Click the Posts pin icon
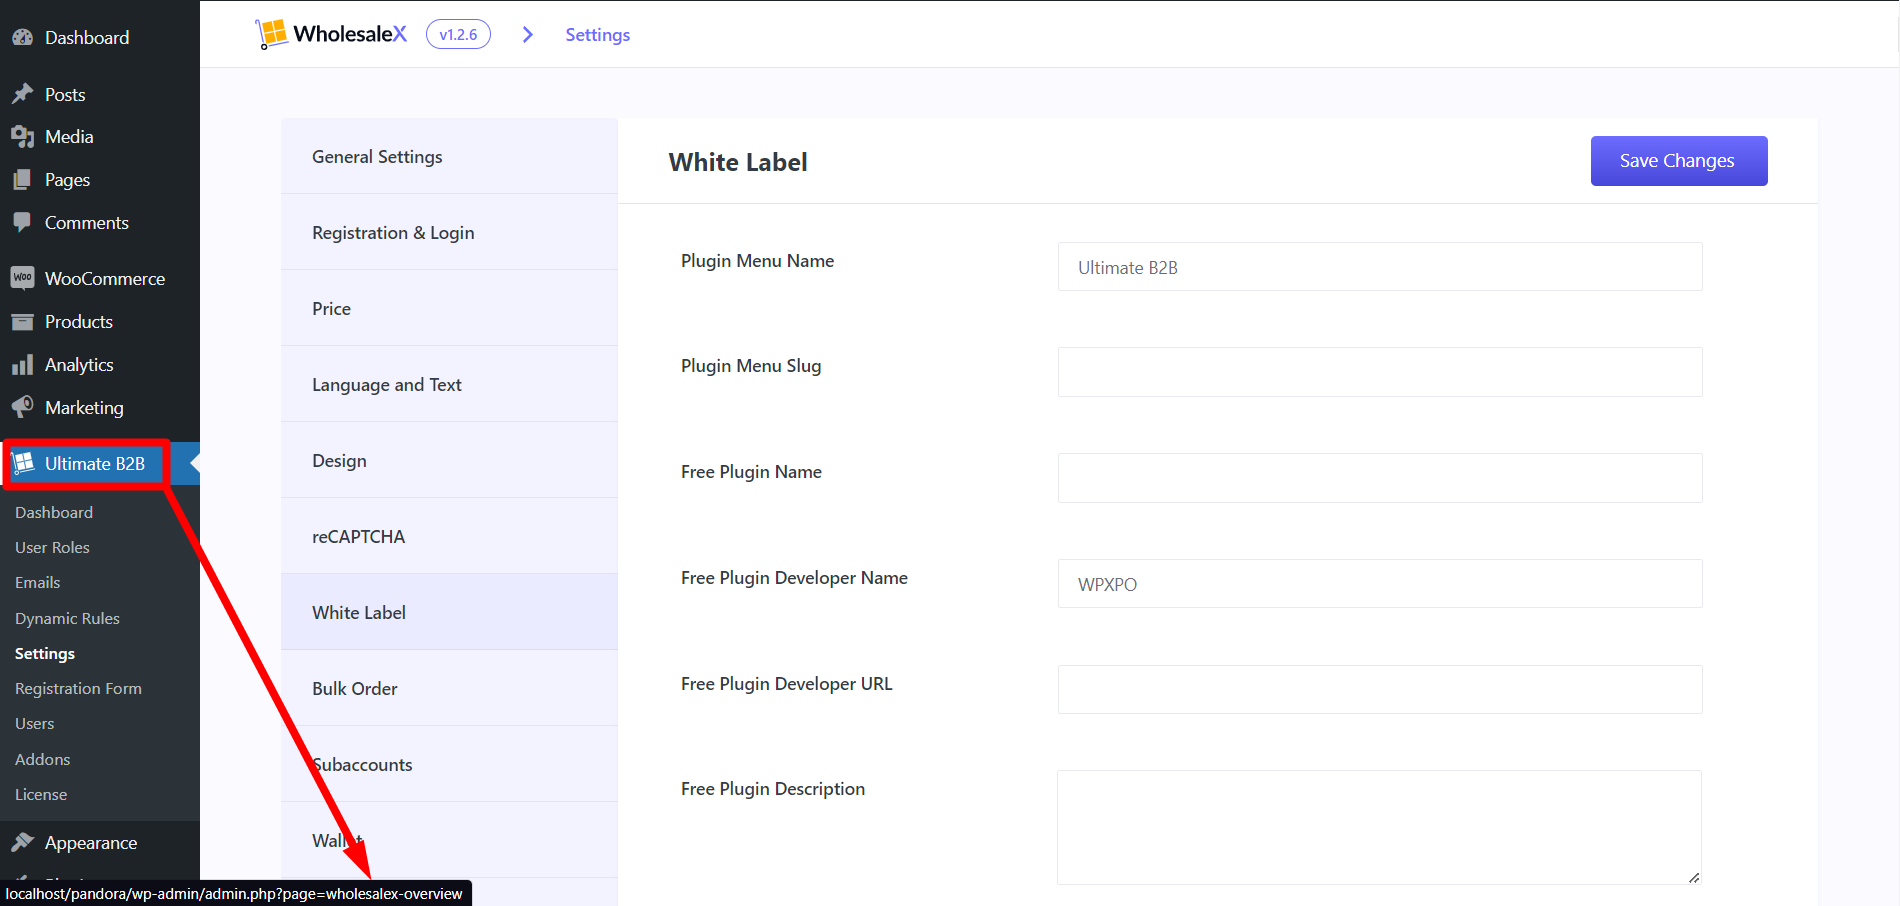The width and height of the screenshot is (1900, 906). point(23,94)
